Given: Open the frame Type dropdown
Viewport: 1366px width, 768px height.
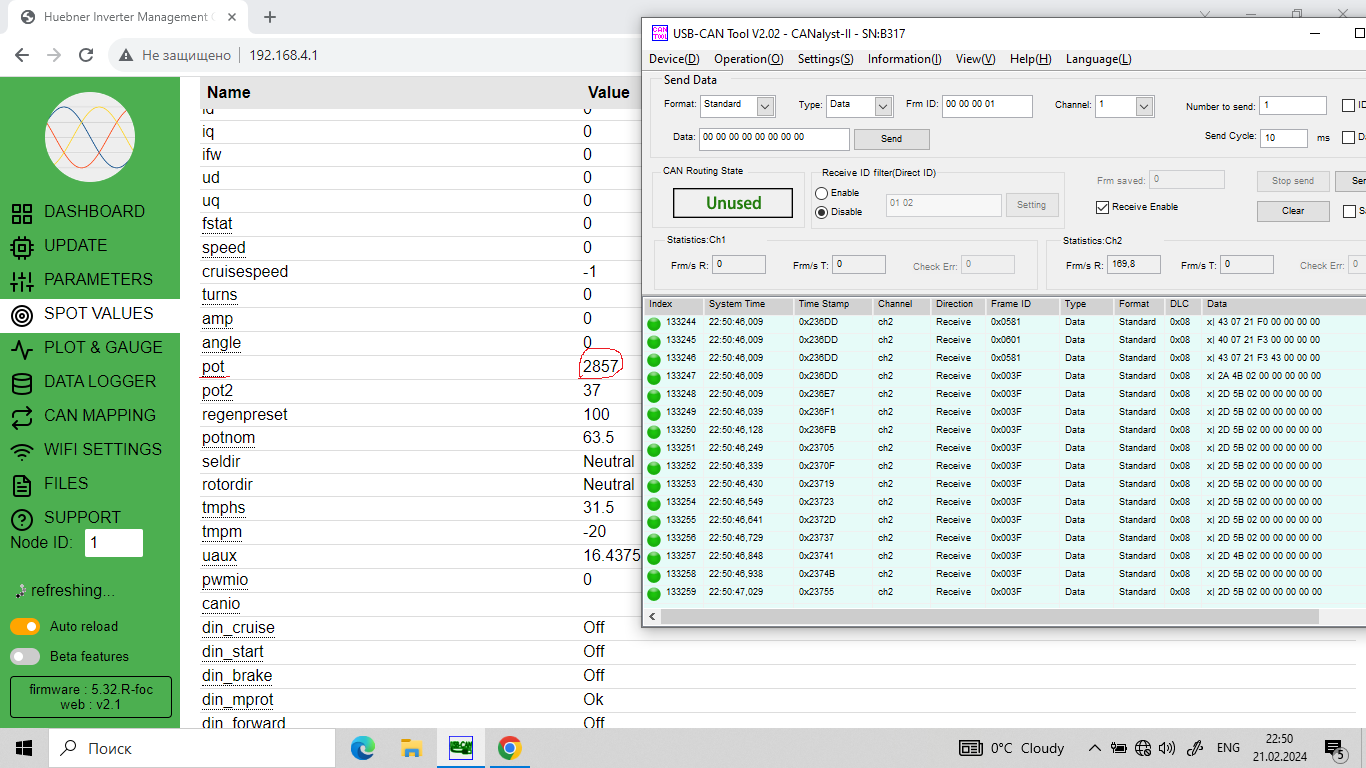Looking at the screenshot, I should [x=883, y=106].
